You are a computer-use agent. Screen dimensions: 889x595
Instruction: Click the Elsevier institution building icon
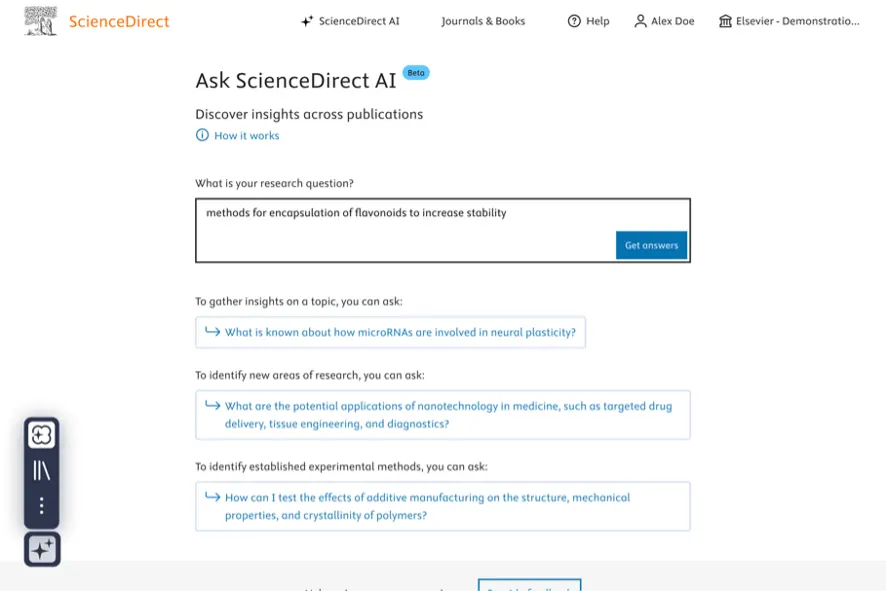point(727,22)
